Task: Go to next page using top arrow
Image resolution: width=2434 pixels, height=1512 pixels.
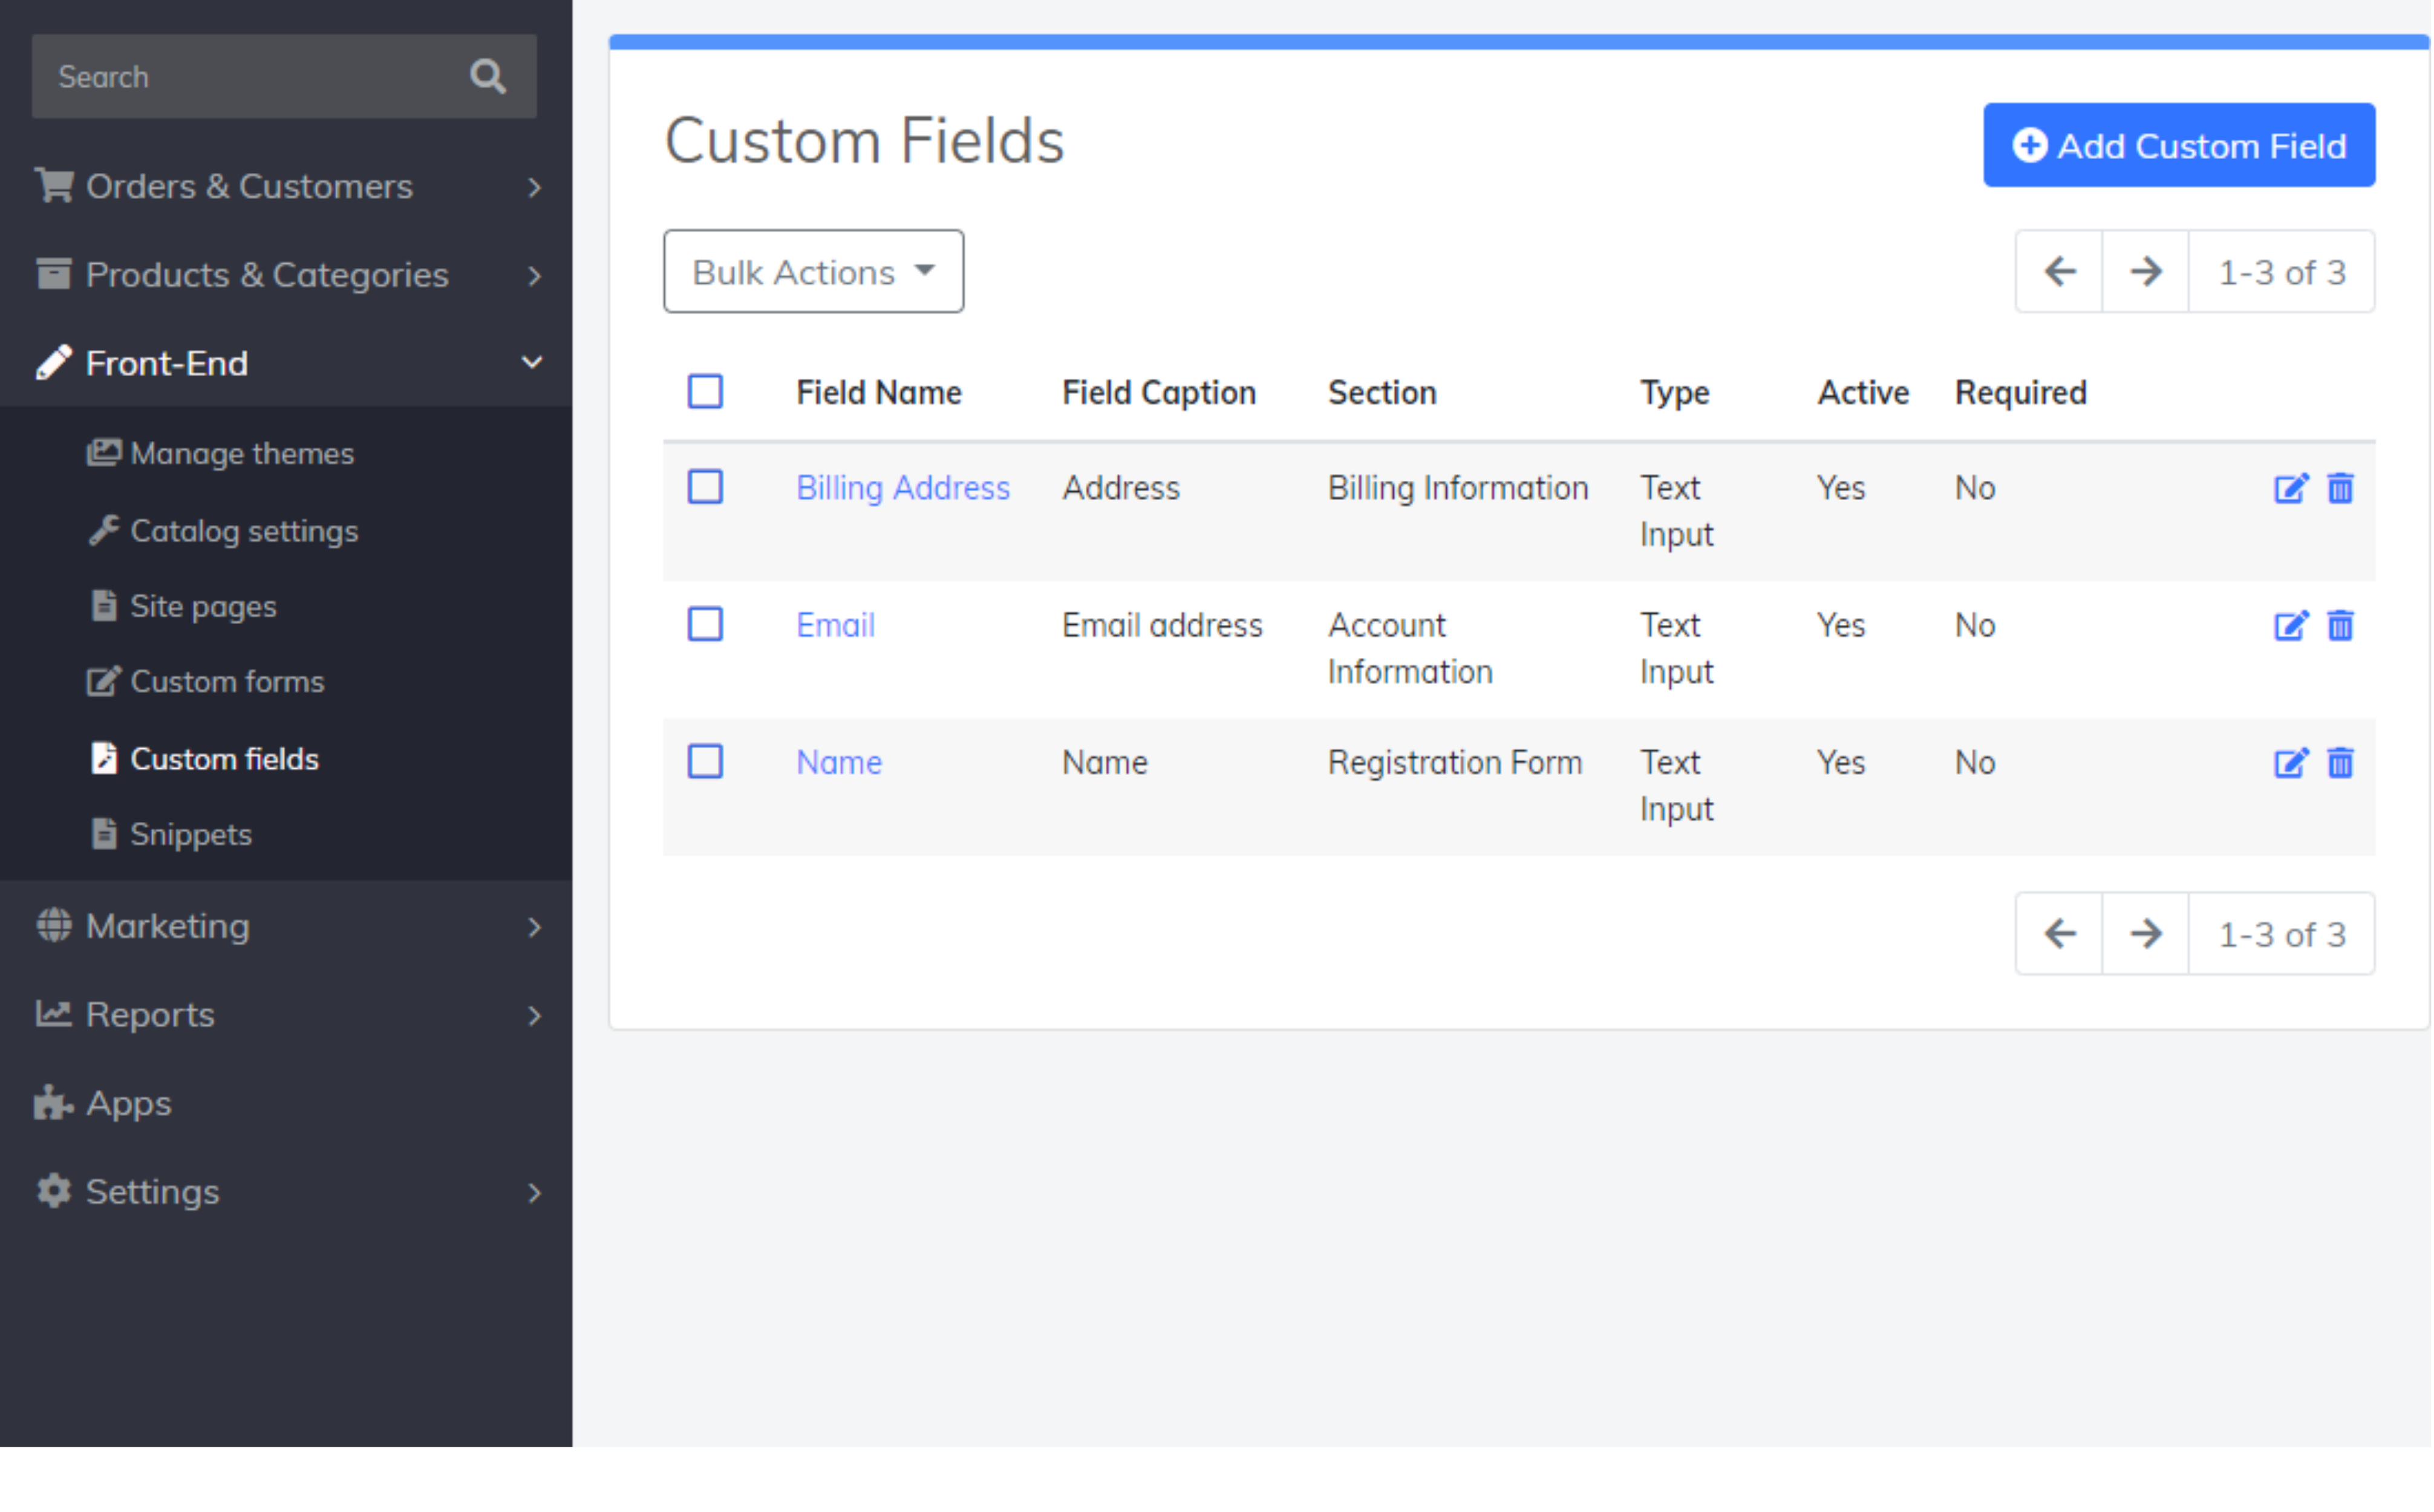Action: (2145, 272)
